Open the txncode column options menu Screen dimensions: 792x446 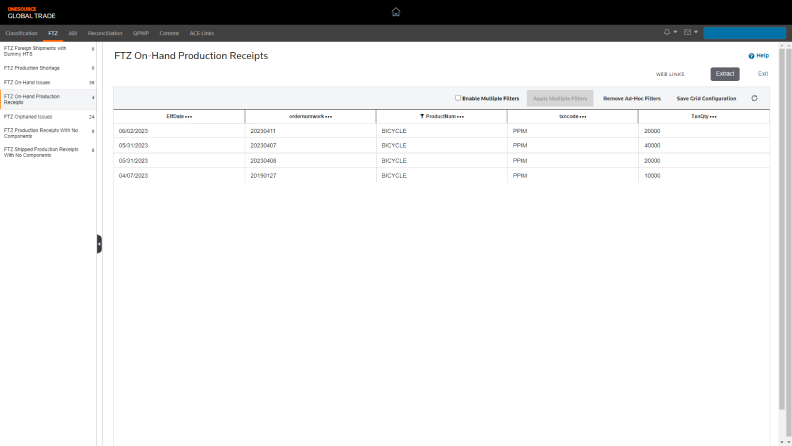[582, 117]
